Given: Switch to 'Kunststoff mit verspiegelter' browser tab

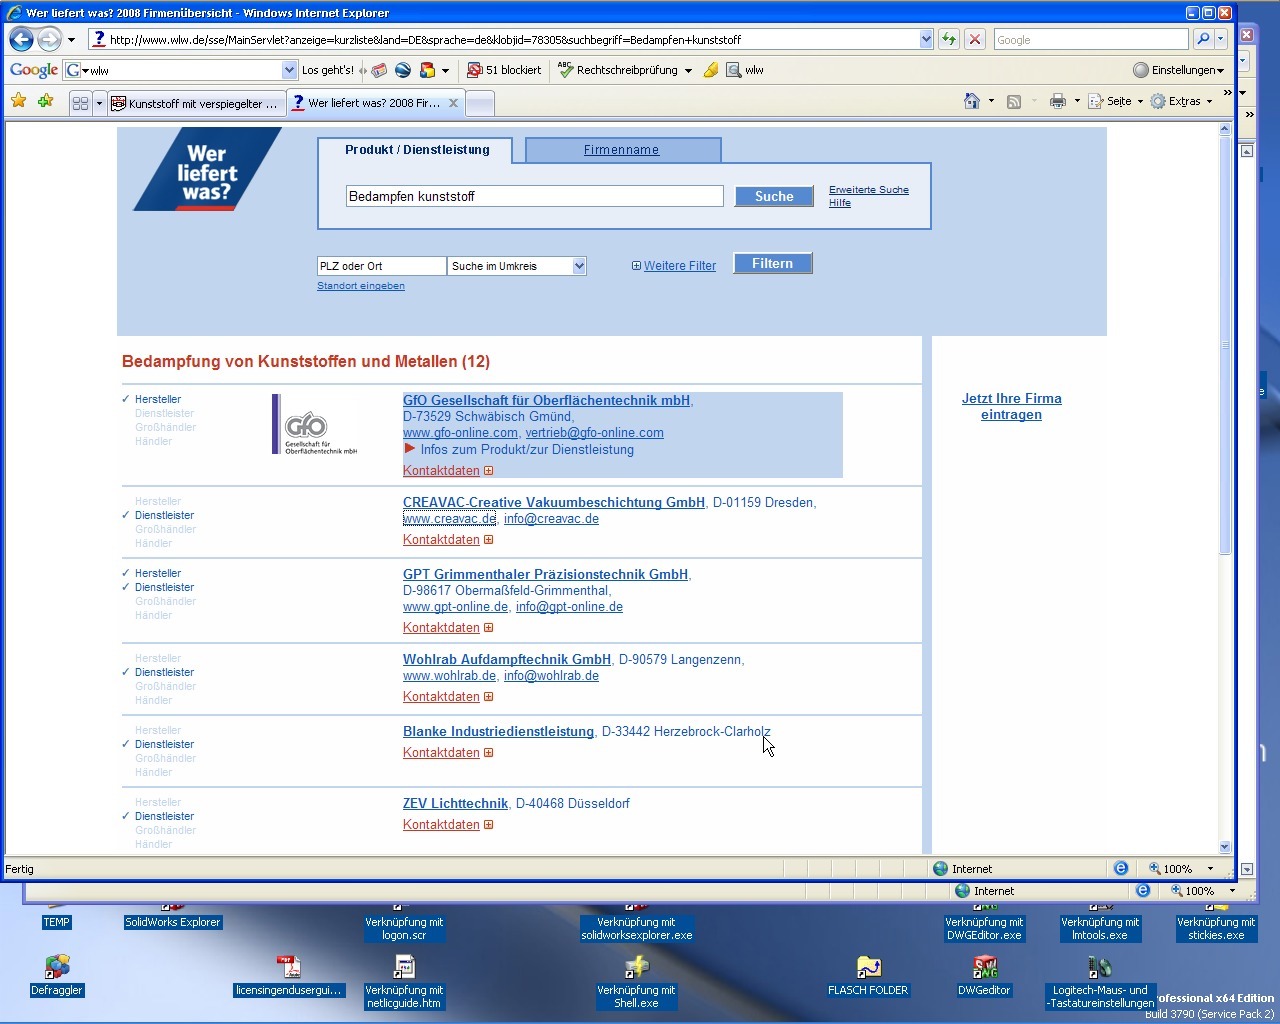Looking at the screenshot, I should pyautogui.click(x=195, y=103).
